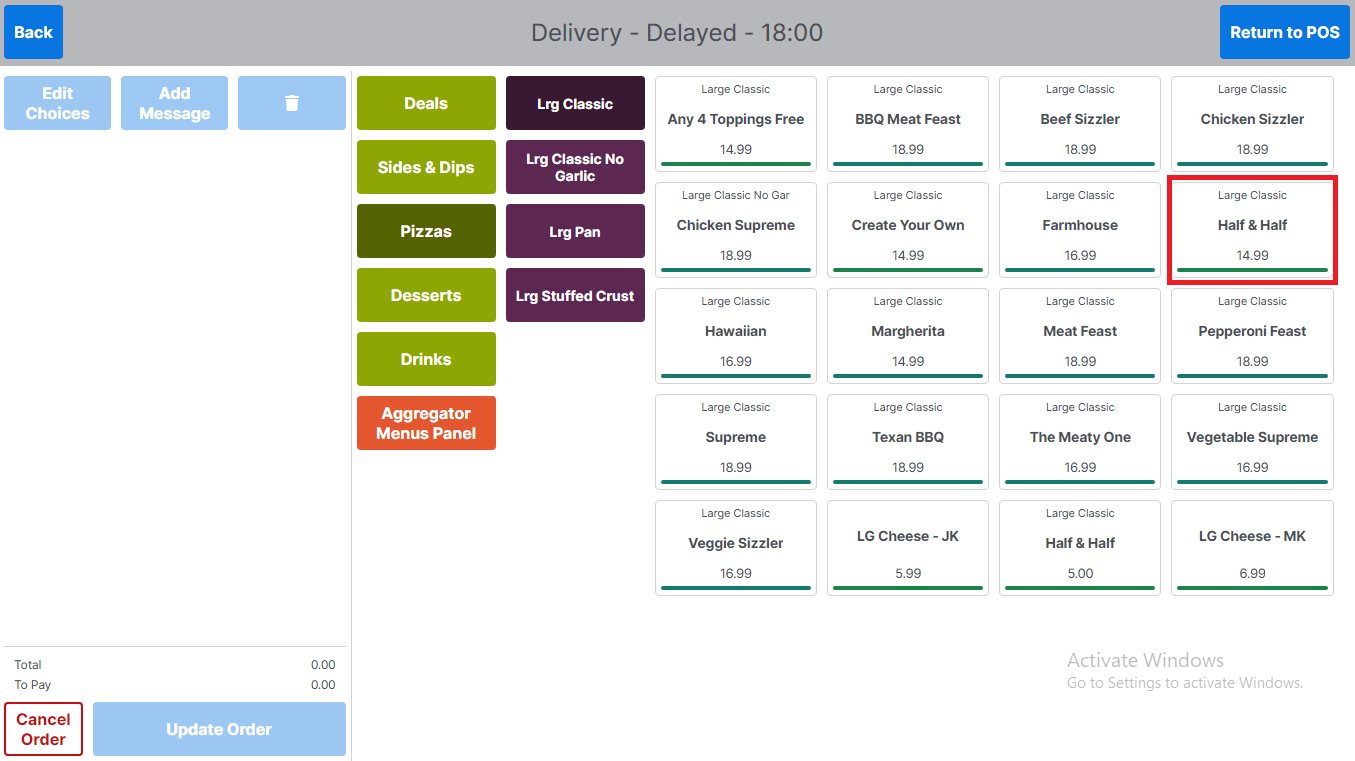Click the Update Order button
Image resolution: width=1355 pixels, height=761 pixels.
pos(219,729)
